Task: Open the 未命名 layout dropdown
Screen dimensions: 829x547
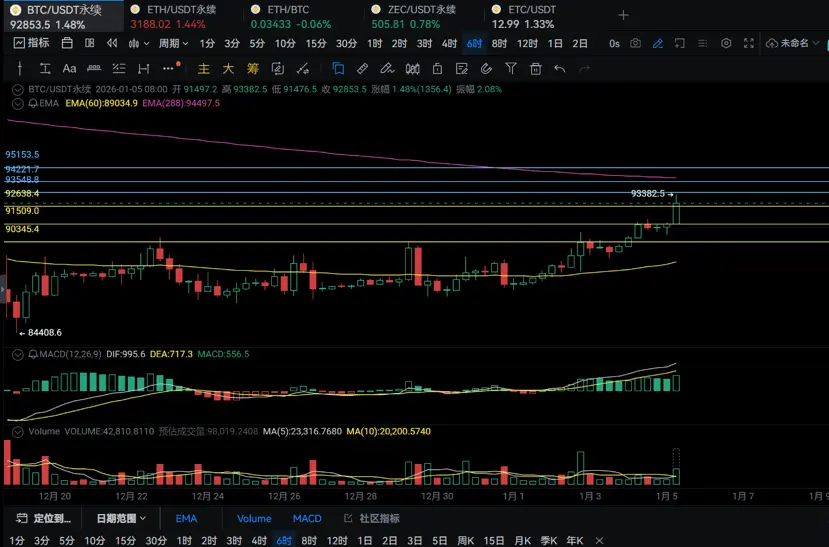Action: coord(793,43)
